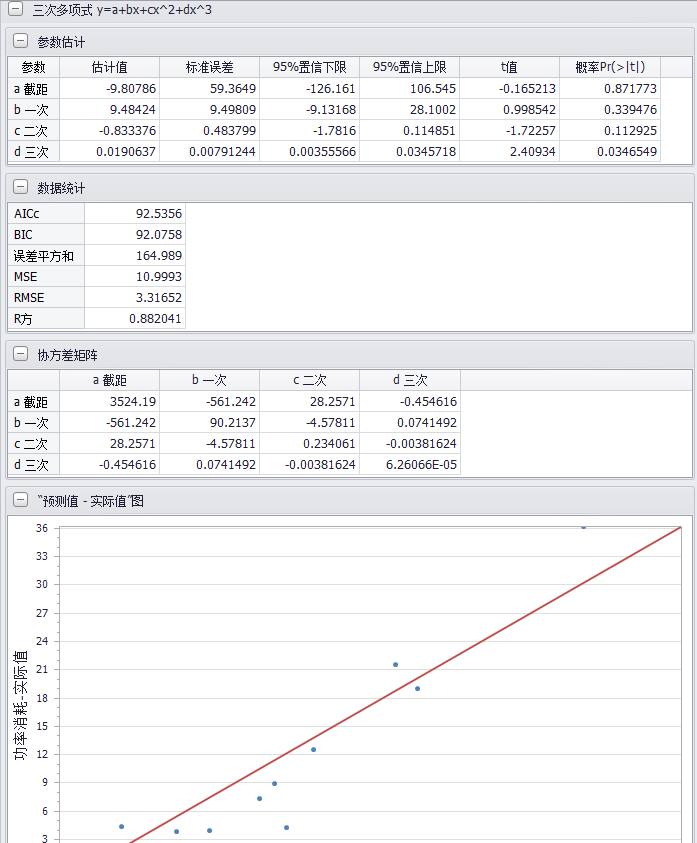Collapse the 协方差矩阵 panel
The image size is (697, 843).
point(20,355)
